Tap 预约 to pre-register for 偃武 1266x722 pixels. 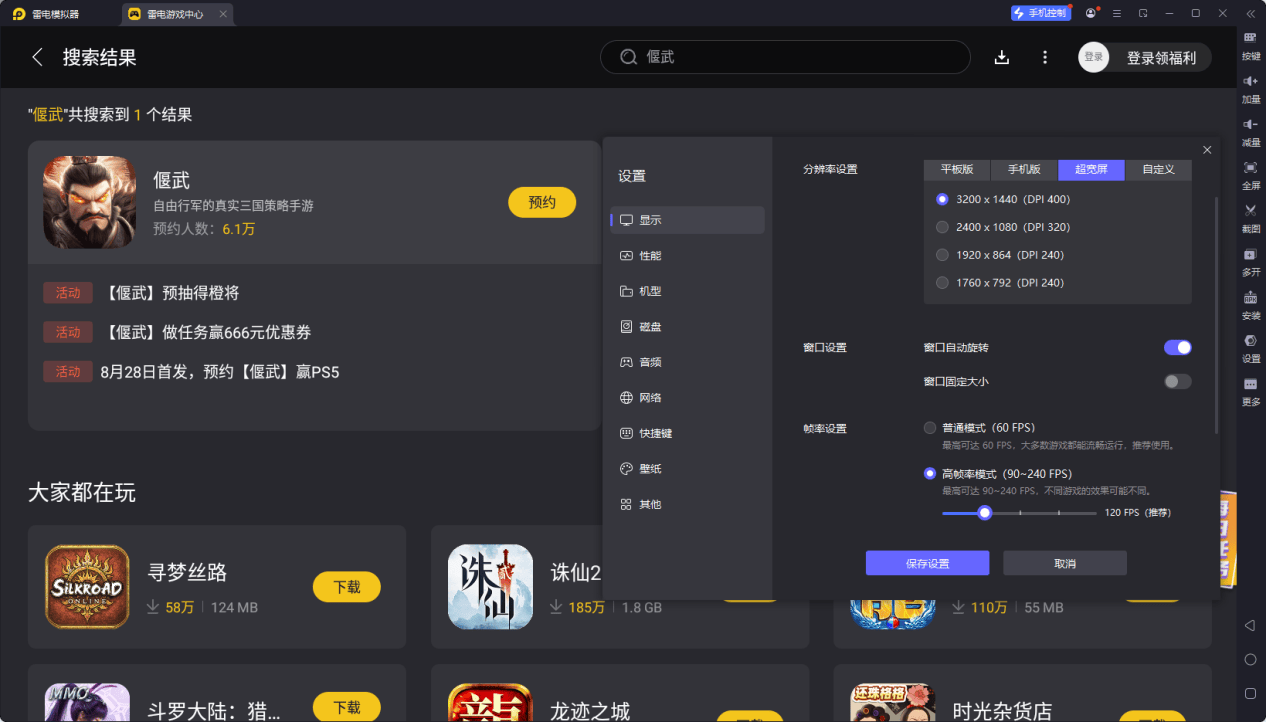coord(541,202)
